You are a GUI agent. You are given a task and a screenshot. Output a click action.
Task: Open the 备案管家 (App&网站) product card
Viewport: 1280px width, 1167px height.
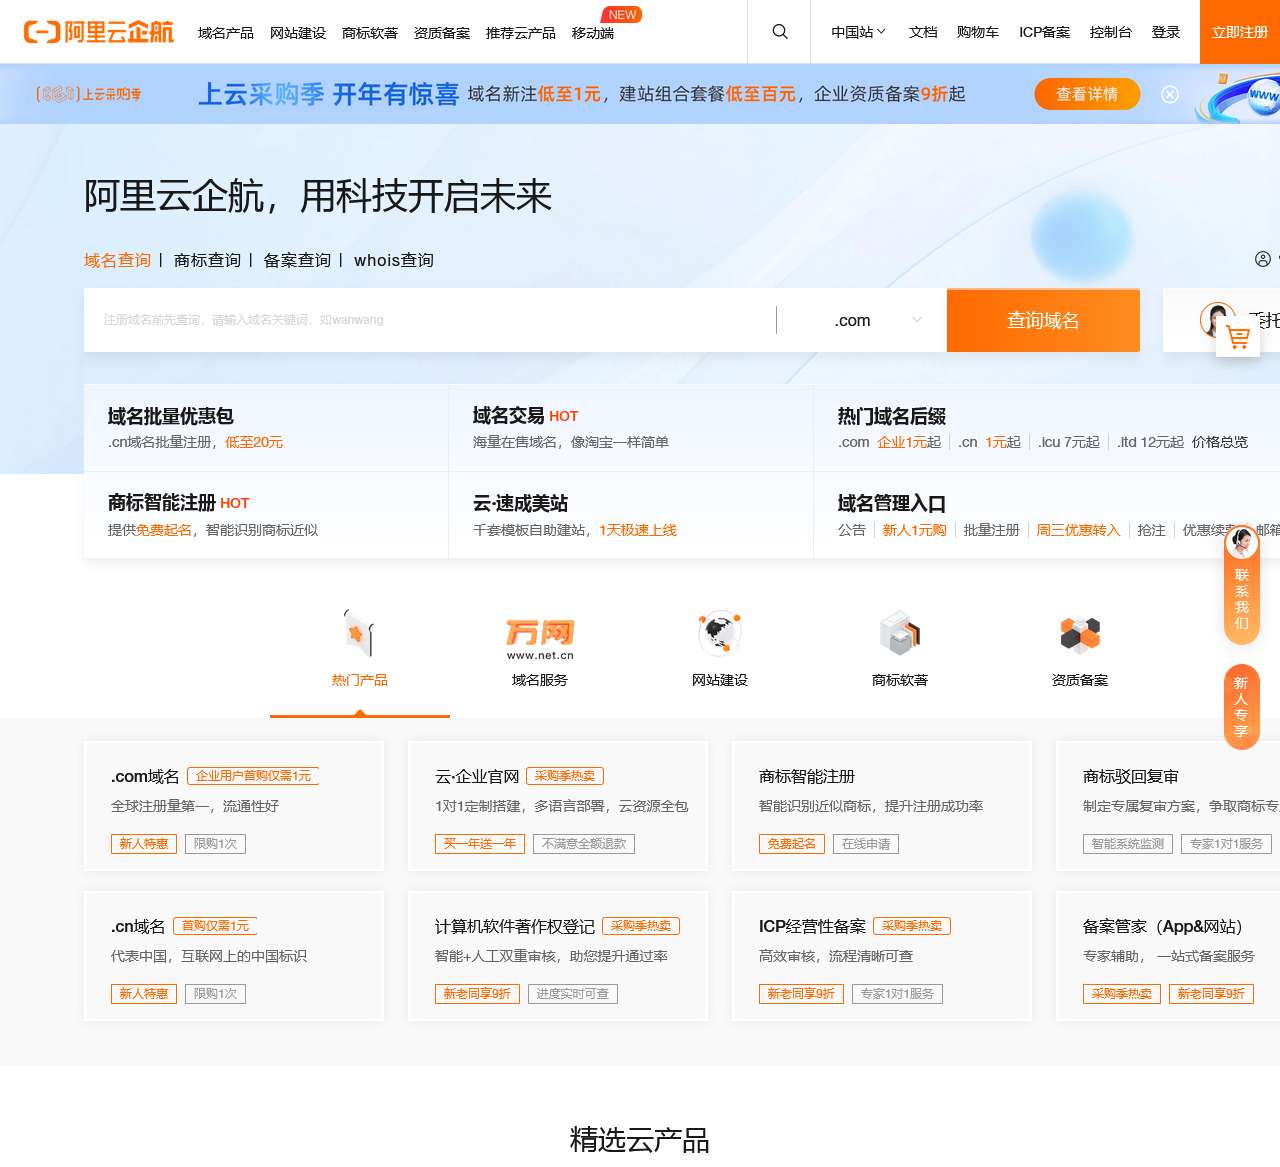tap(1168, 956)
